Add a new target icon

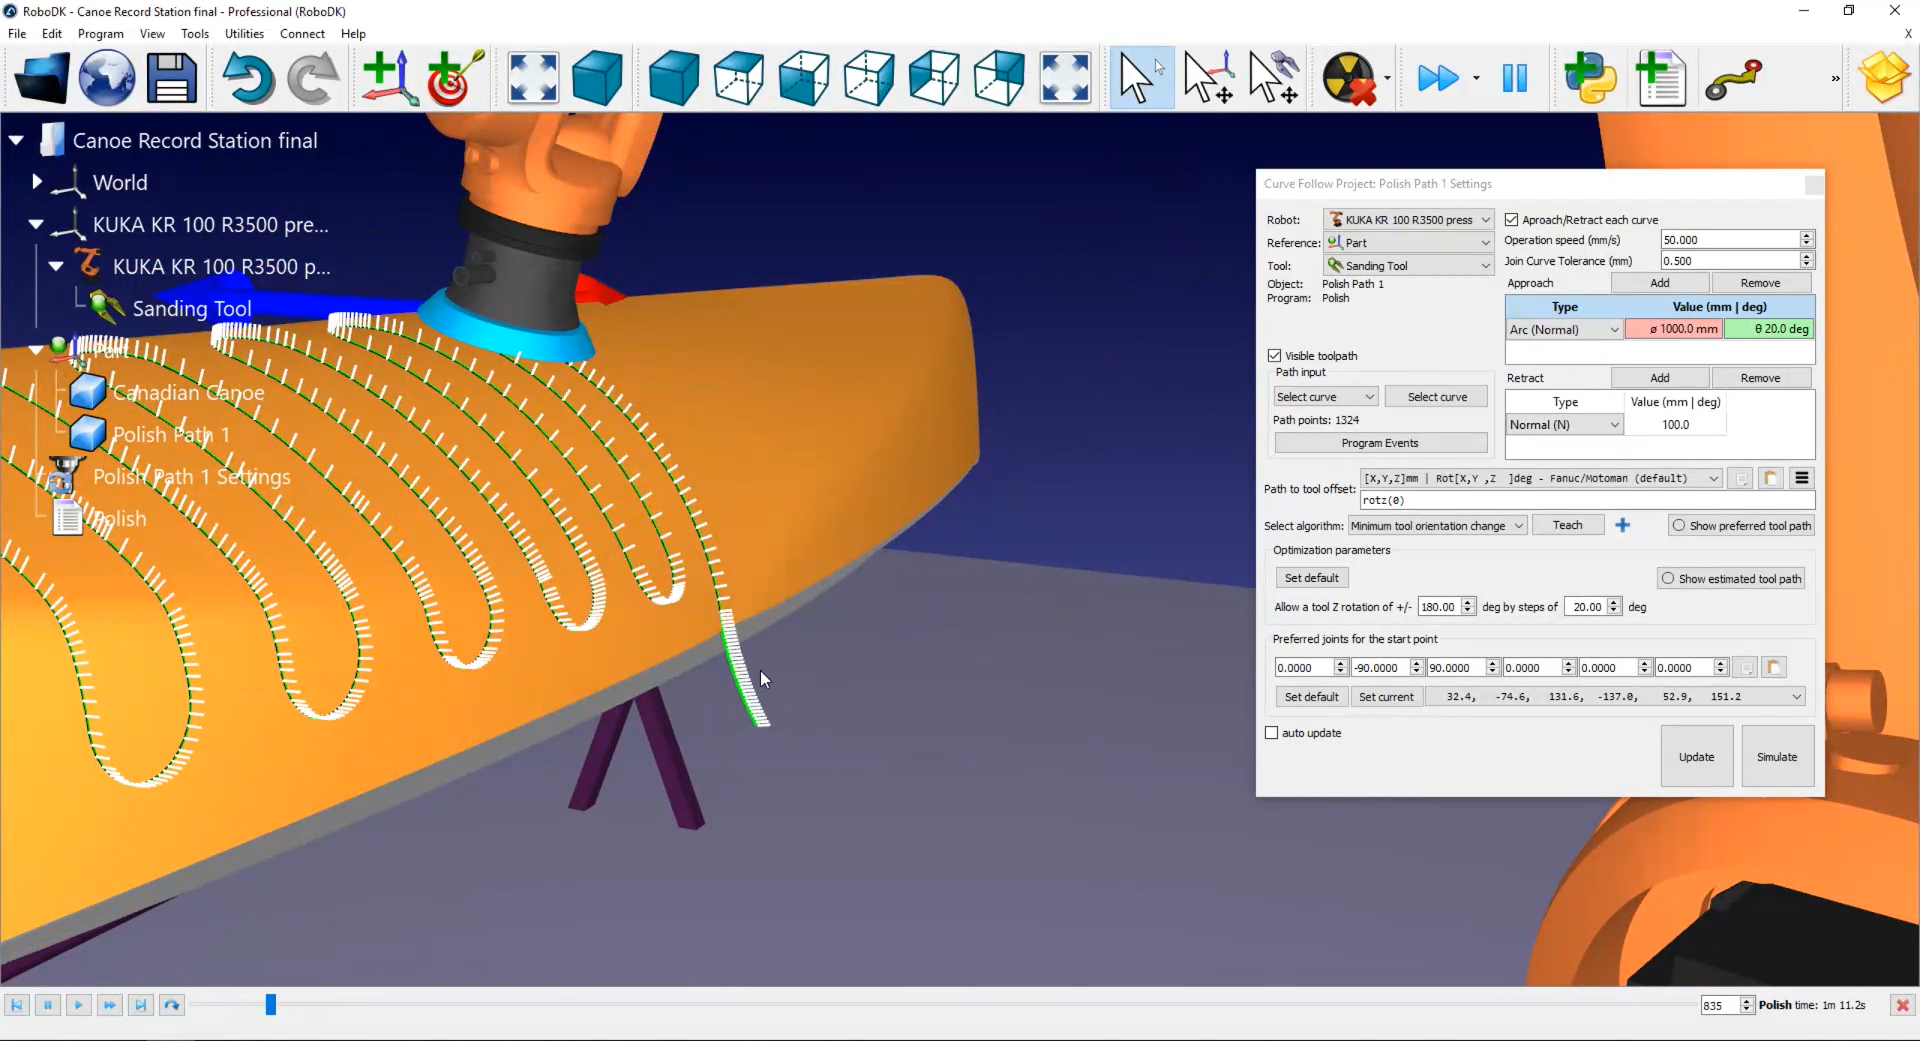pos(455,78)
